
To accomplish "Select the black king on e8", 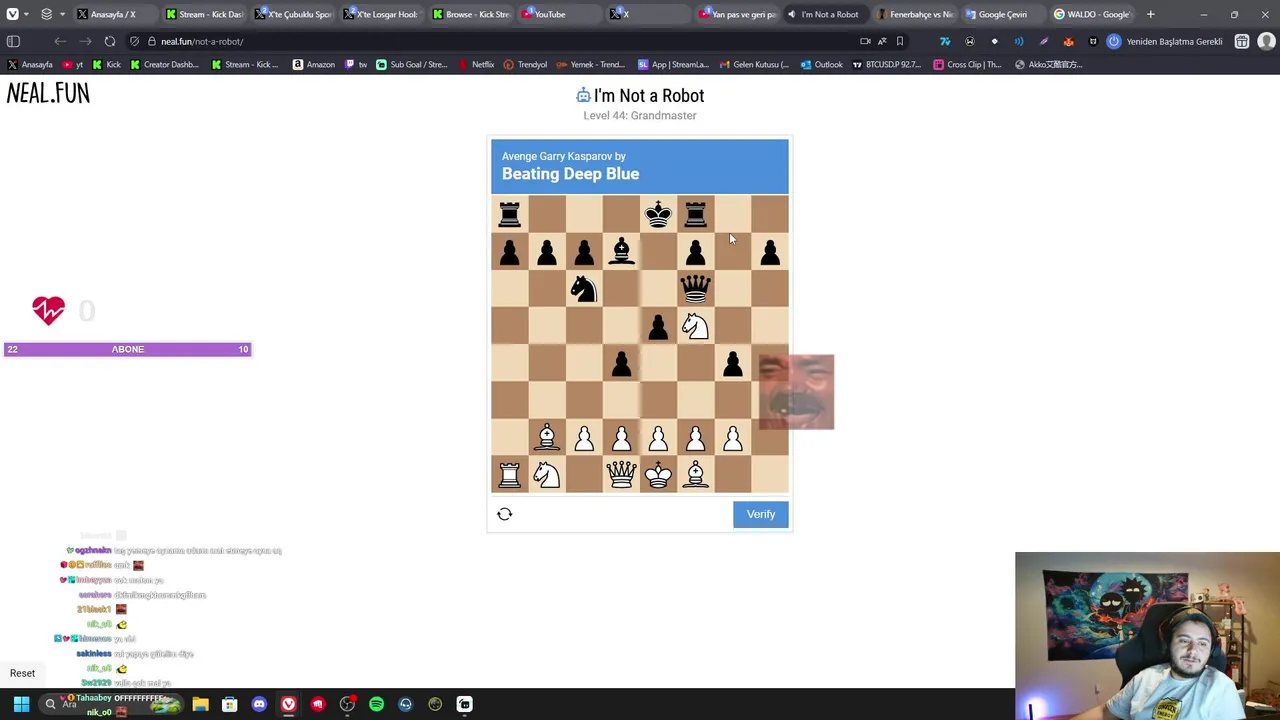I will pyautogui.click(x=658, y=213).
